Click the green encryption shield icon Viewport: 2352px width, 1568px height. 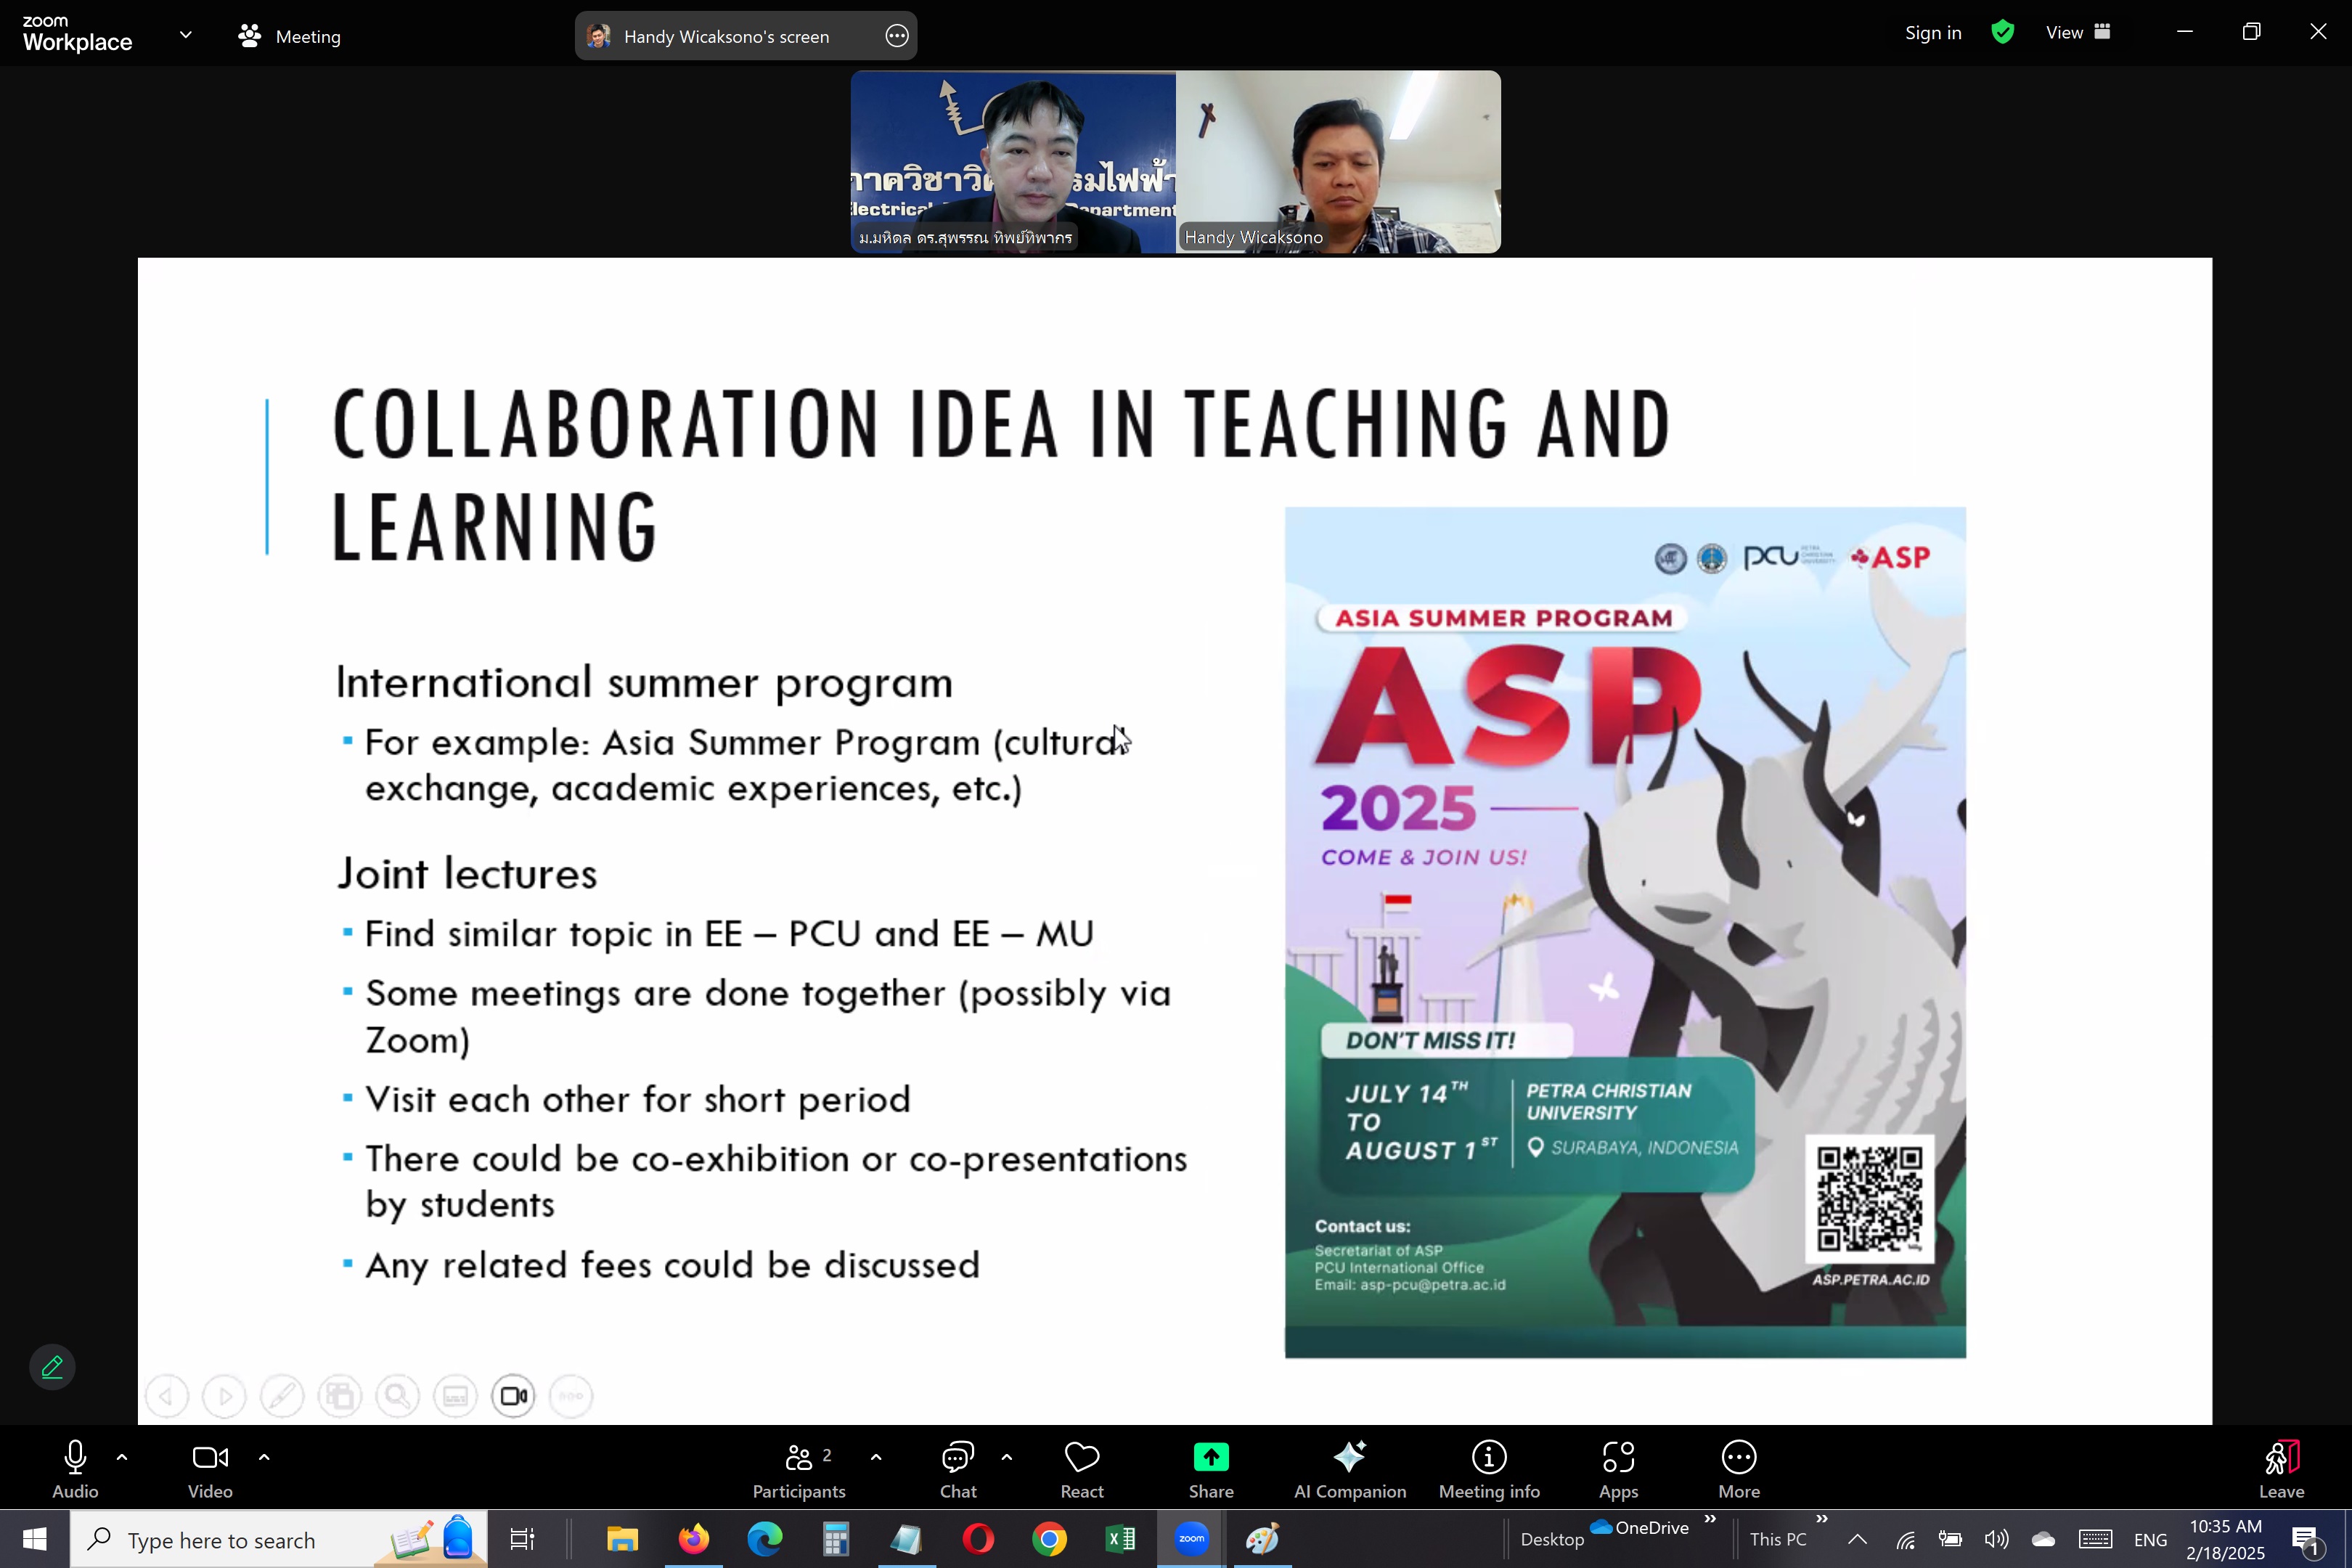pos(2002,33)
